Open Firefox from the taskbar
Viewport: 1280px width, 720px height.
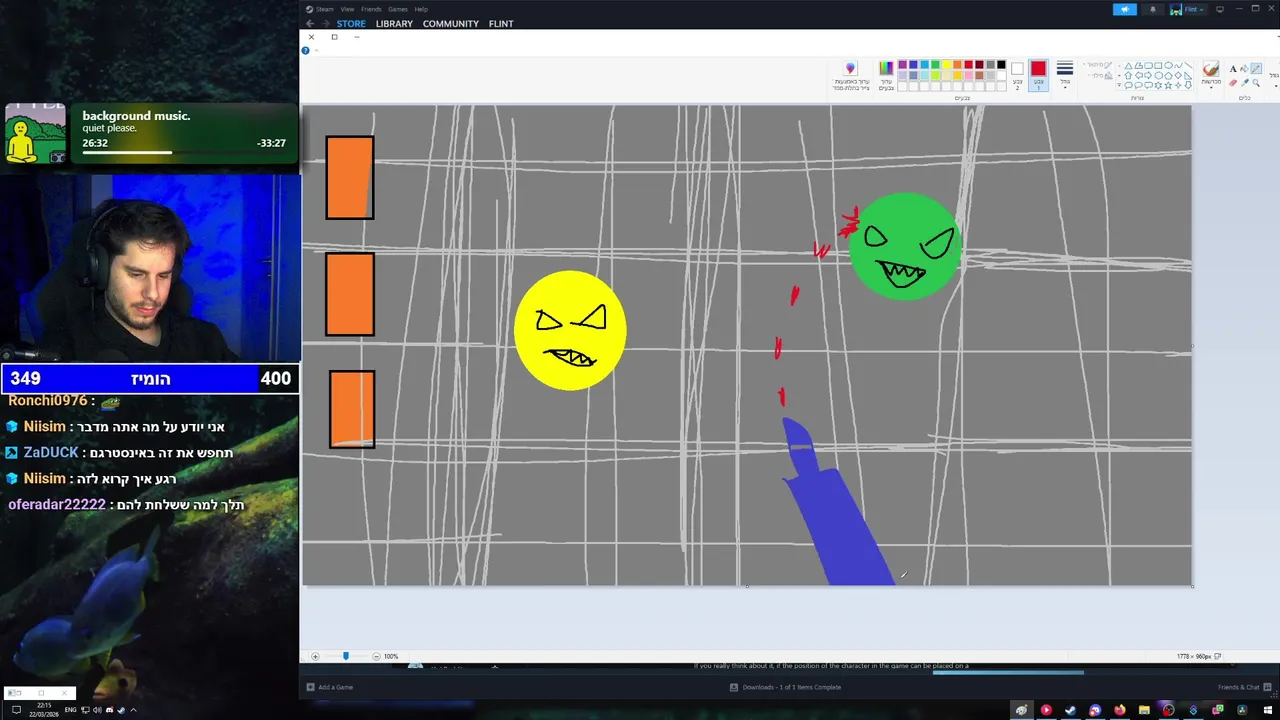(x=1119, y=710)
